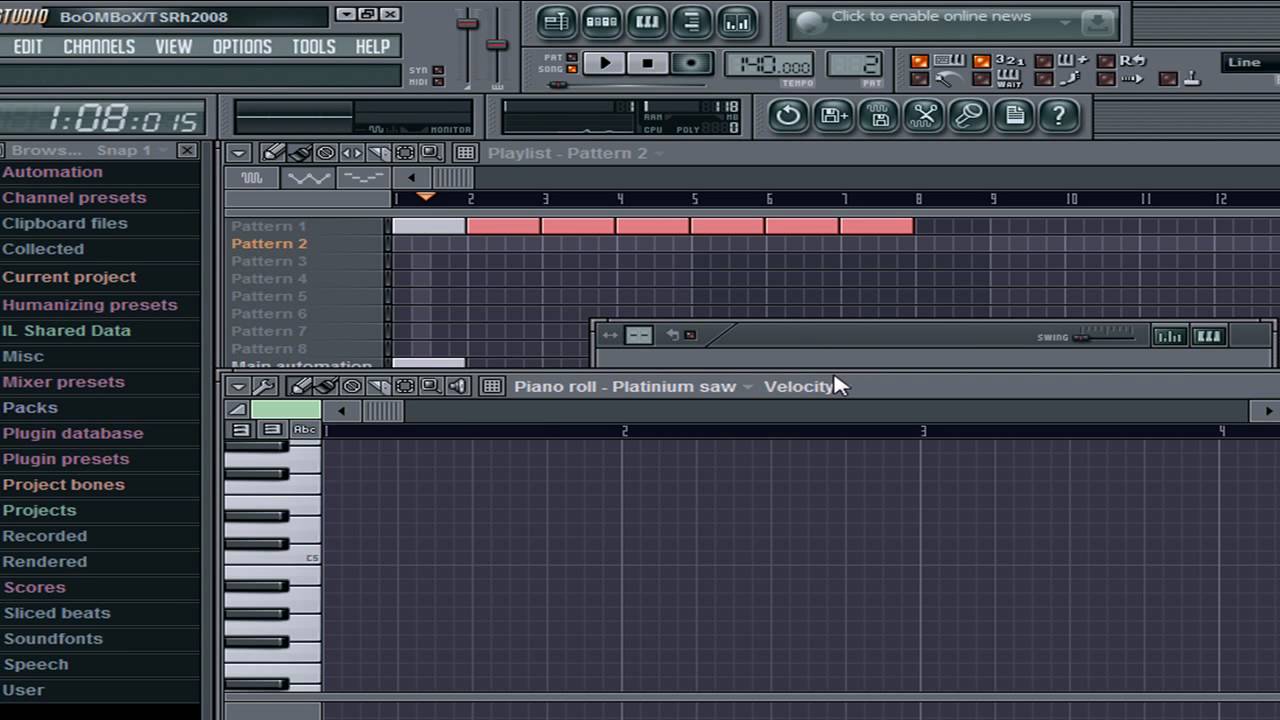Show the browser panel from the top toolbar
Screen dimensions: 1280x720
click(691, 21)
